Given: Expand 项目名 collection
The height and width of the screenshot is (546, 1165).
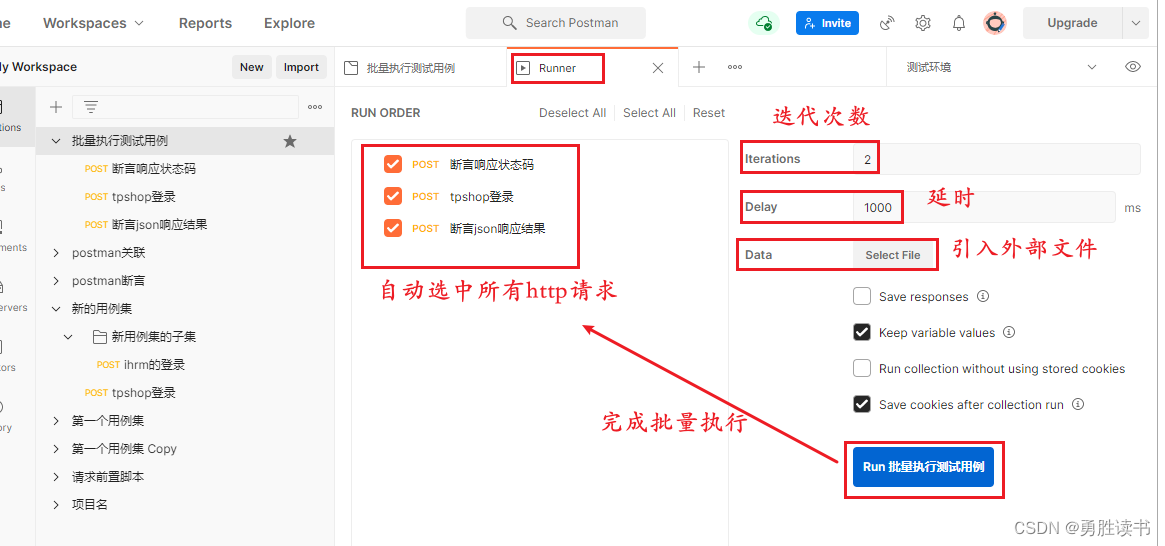Looking at the screenshot, I should tap(56, 504).
